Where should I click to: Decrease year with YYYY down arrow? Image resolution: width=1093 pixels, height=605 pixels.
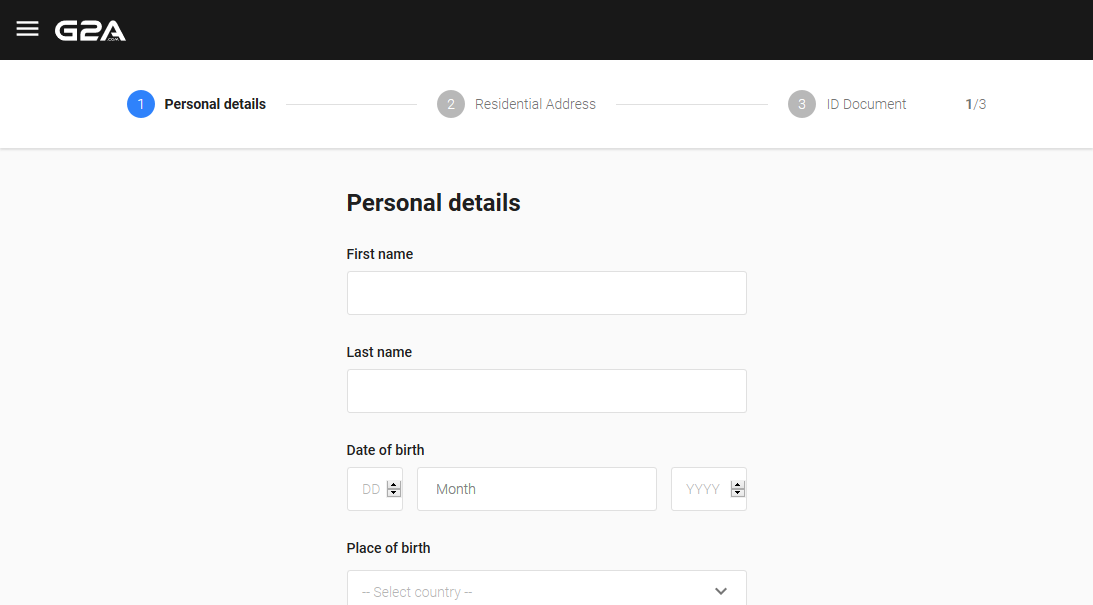737,493
